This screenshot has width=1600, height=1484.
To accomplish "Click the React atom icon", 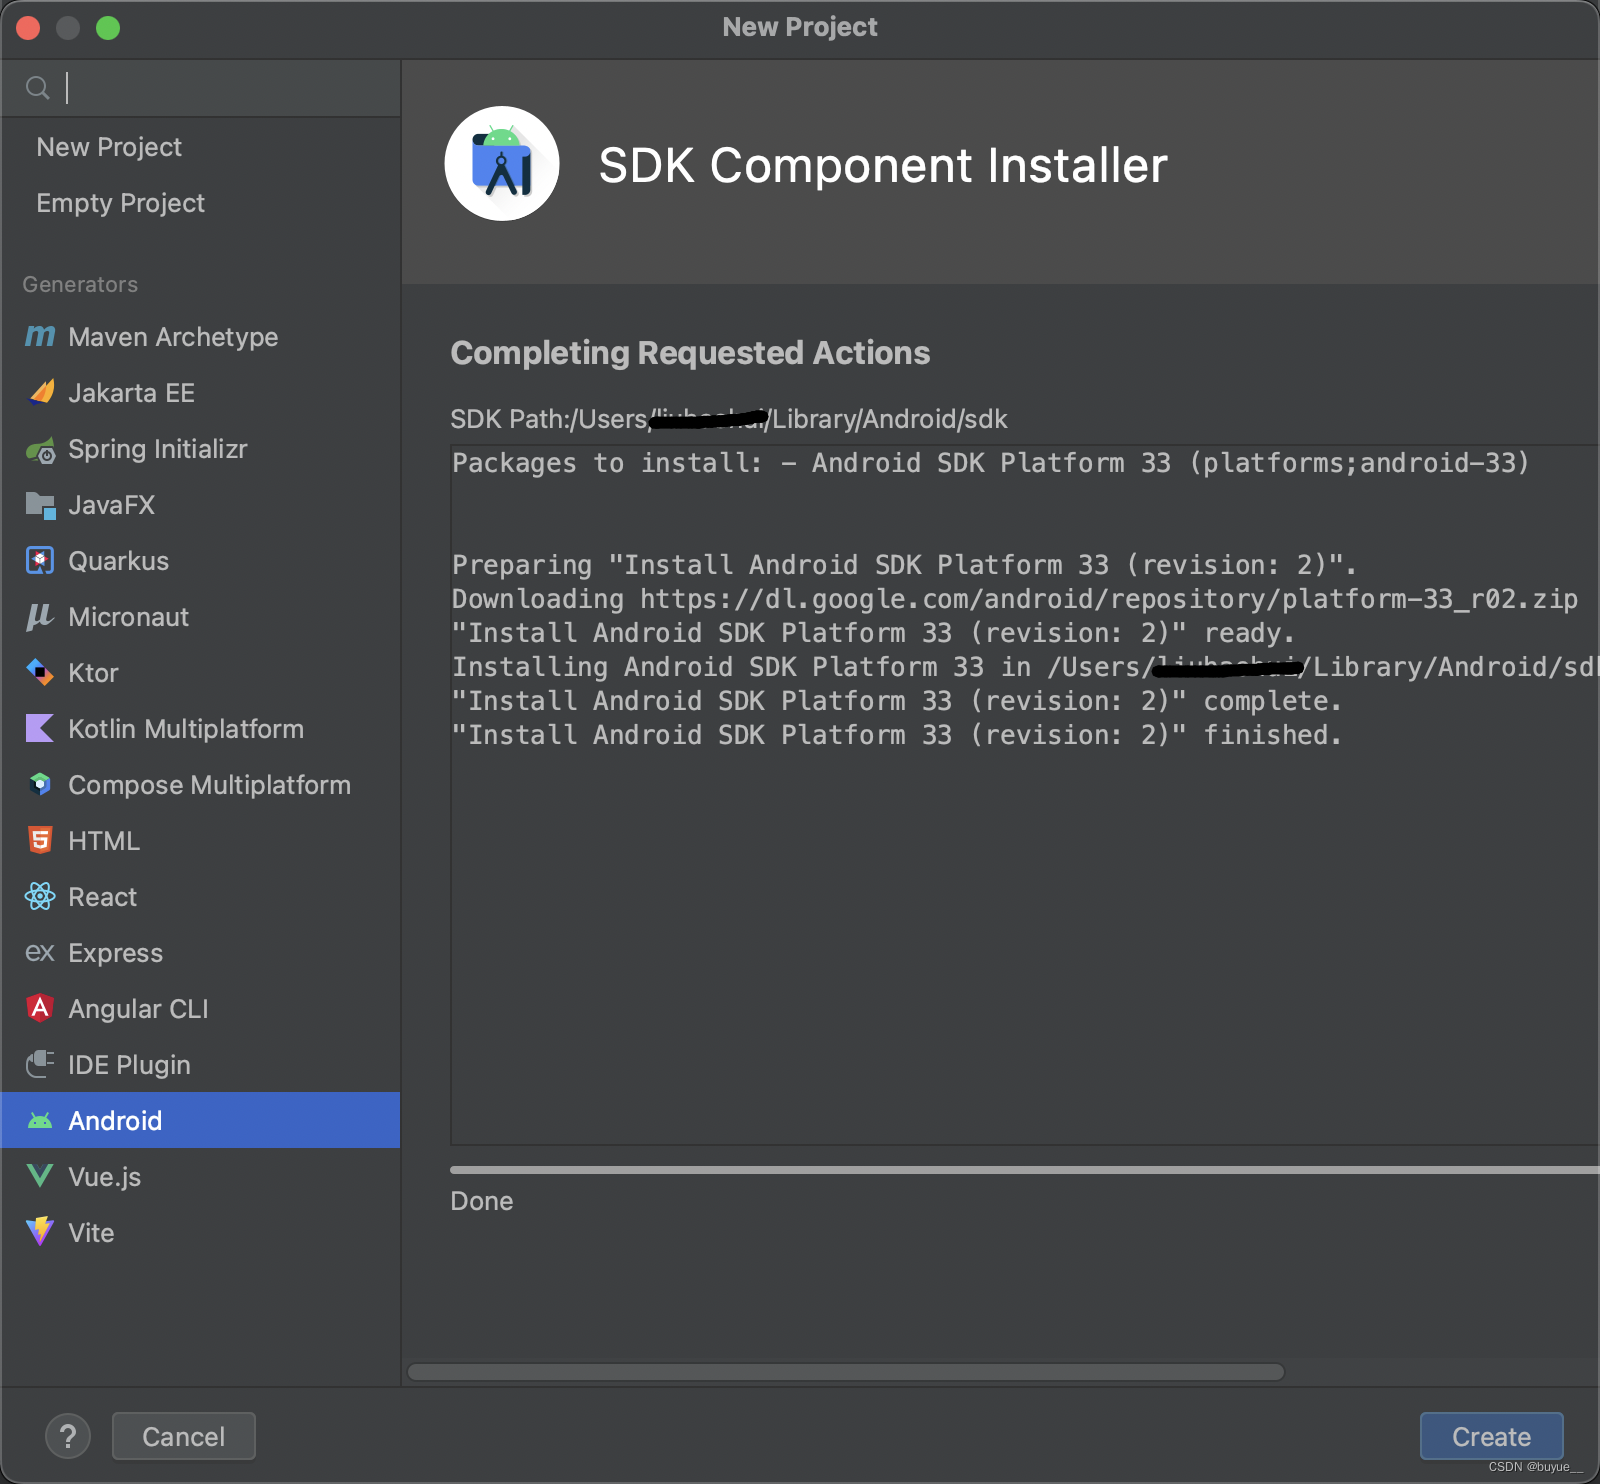I will coord(40,897).
